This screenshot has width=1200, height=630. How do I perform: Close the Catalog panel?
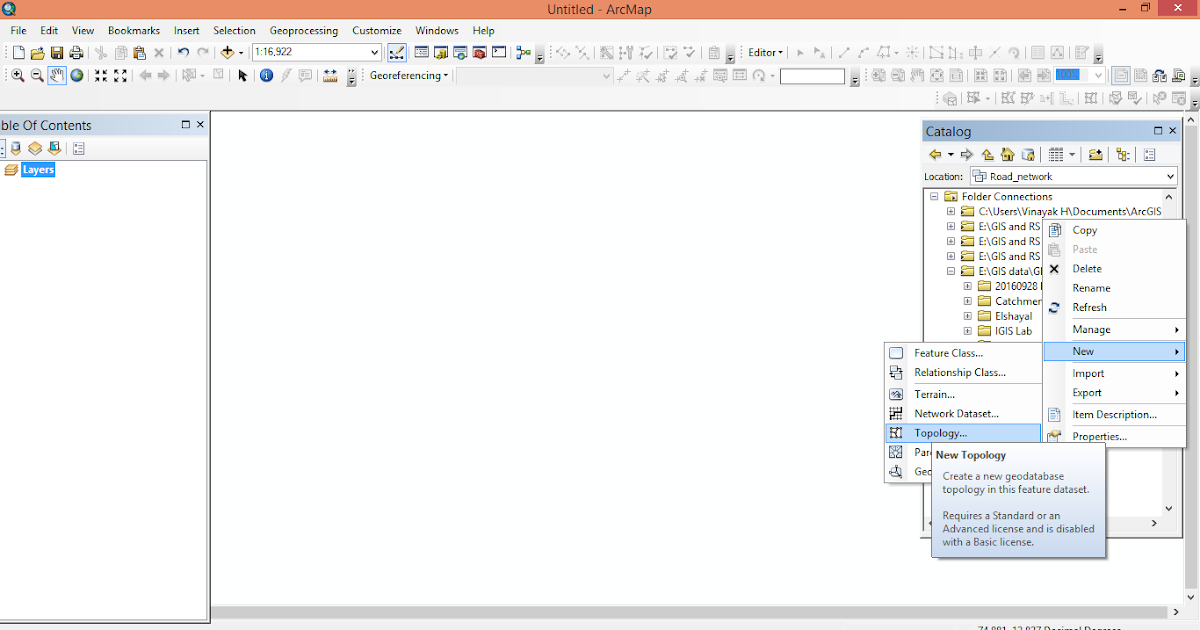pyautogui.click(x=1174, y=131)
